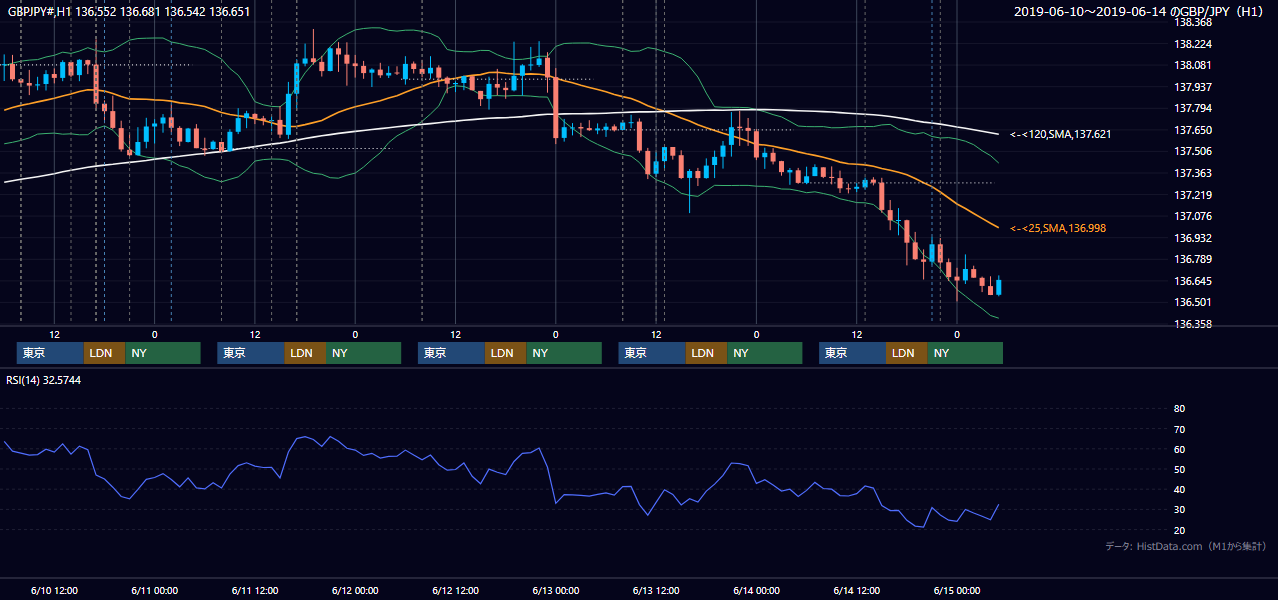Click price axis value 137.076
The width and height of the screenshot is (1278, 600).
click(1192, 216)
